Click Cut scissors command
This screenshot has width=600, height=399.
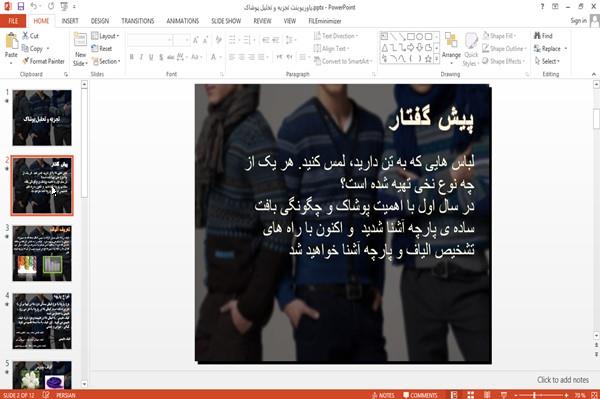tap(30, 36)
